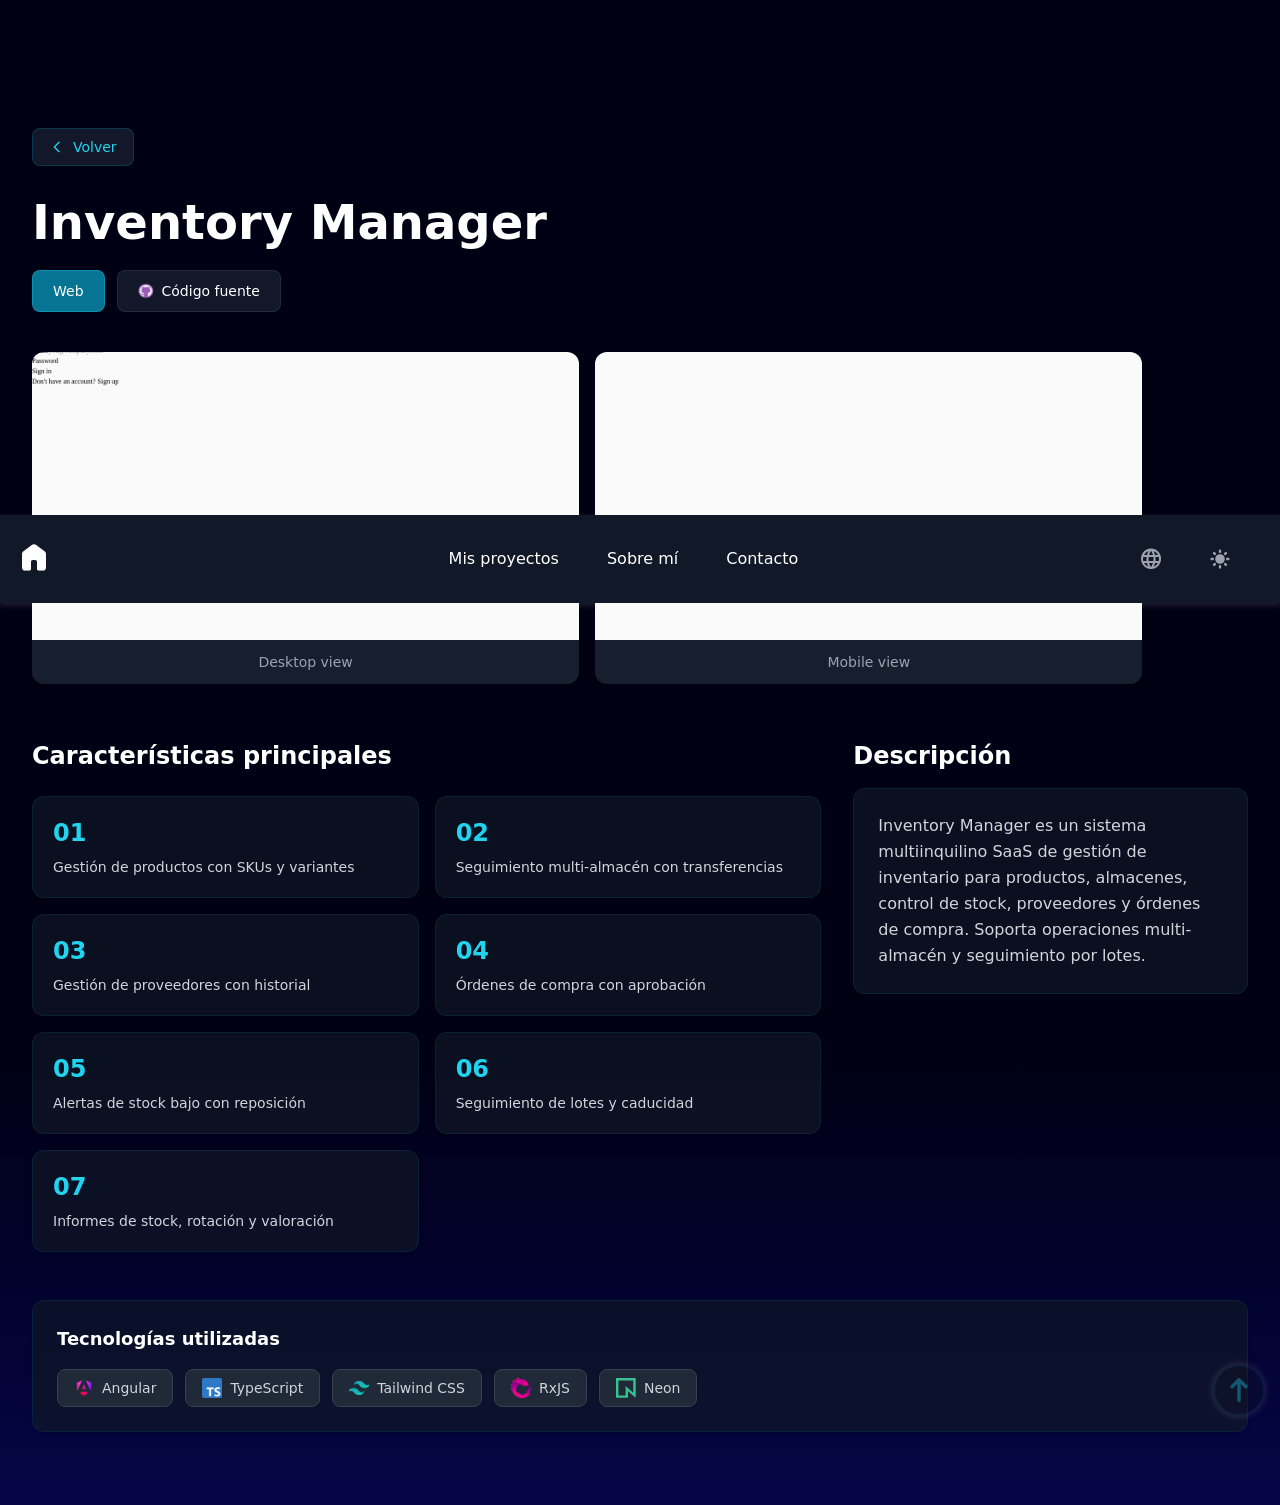Click the Neon label text
Image resolution: width=1280 pixels, height=1505 pixels.
(662, 1388)
